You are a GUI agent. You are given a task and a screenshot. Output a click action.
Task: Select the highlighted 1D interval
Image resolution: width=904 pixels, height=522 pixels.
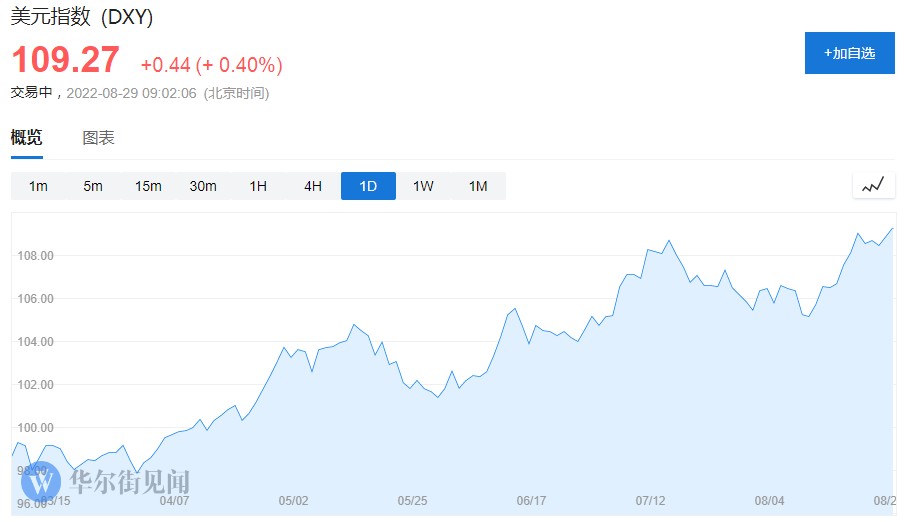[x=368, y=186]
